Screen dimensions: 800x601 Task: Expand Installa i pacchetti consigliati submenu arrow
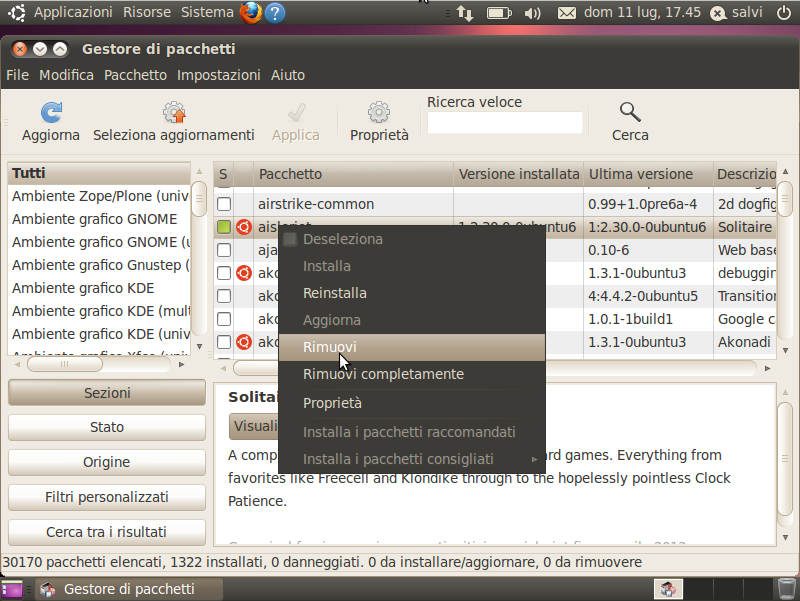pyautogui.click(x=534, y=459)
